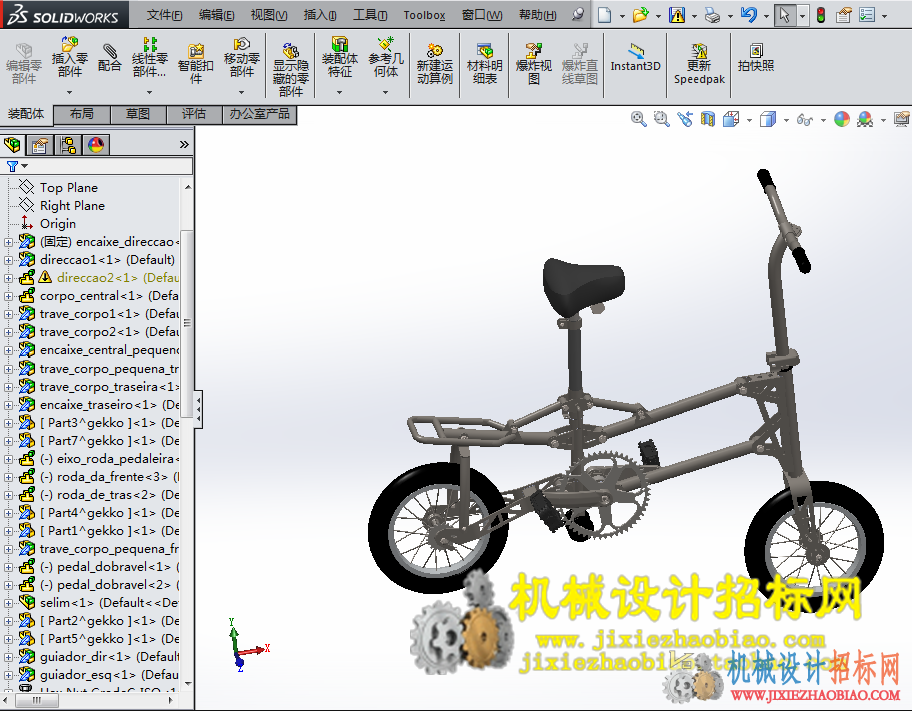Click Insert Components (插入零部件) icon

point(69,57)
